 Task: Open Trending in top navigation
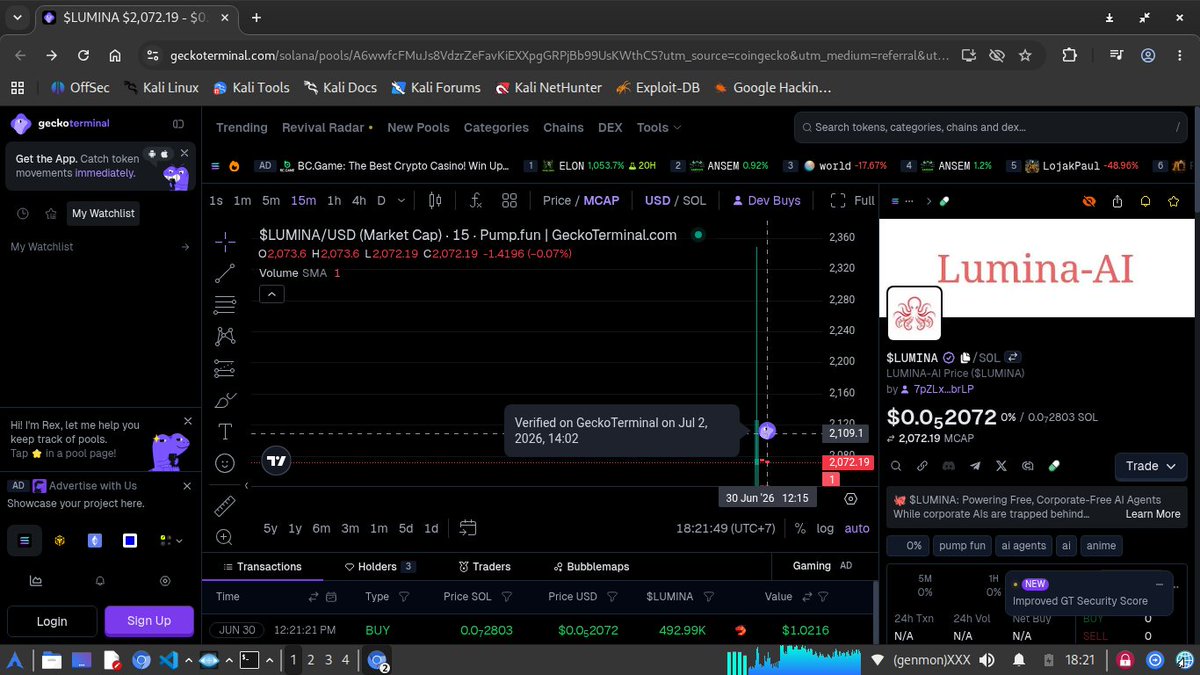pyautogui.click(x=242, y=127)
